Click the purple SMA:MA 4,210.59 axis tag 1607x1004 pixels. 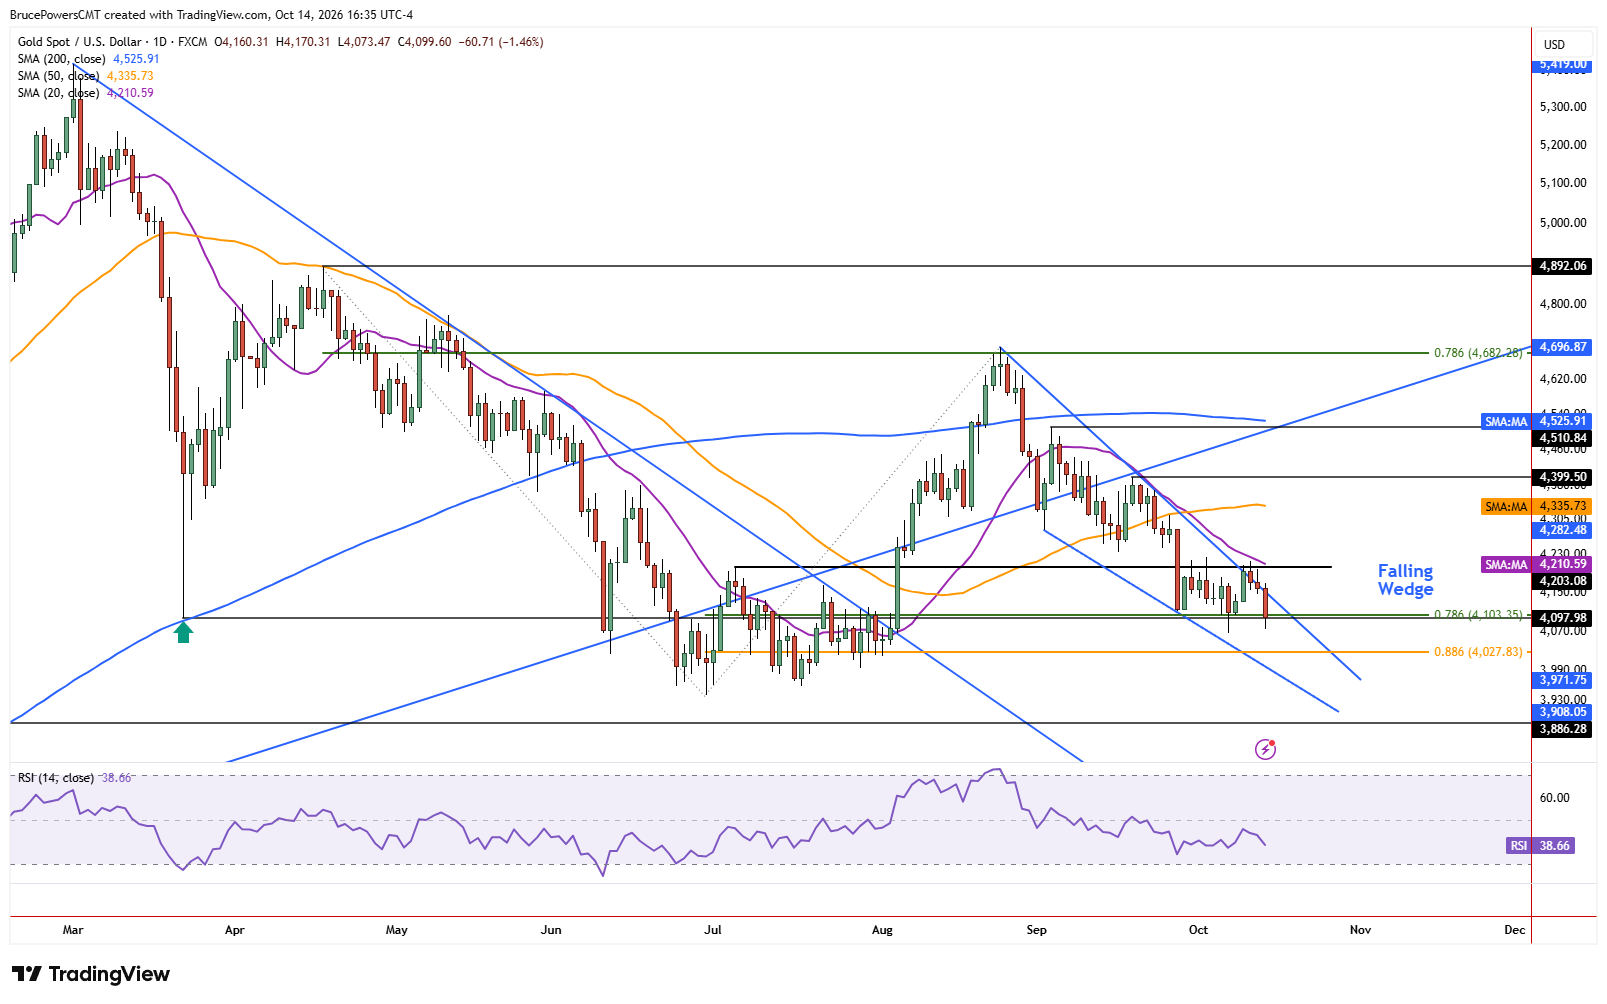1536,565
